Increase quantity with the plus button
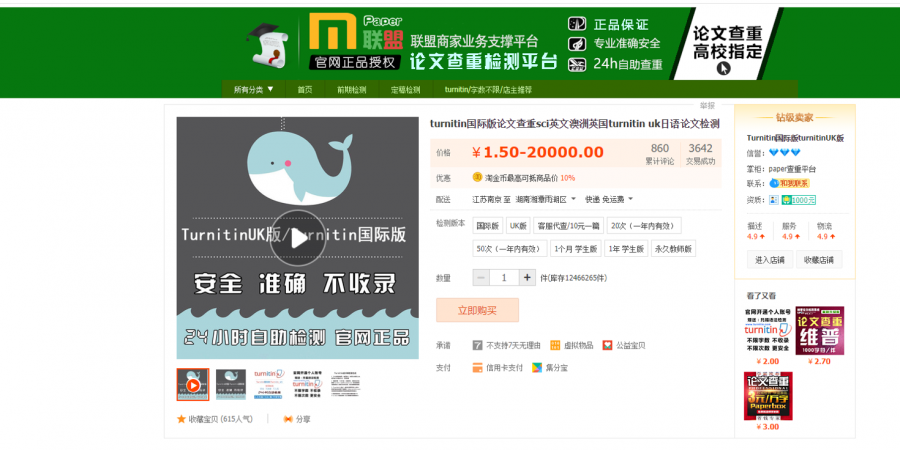This screenshot has width=900, height=450. (528, 277)
